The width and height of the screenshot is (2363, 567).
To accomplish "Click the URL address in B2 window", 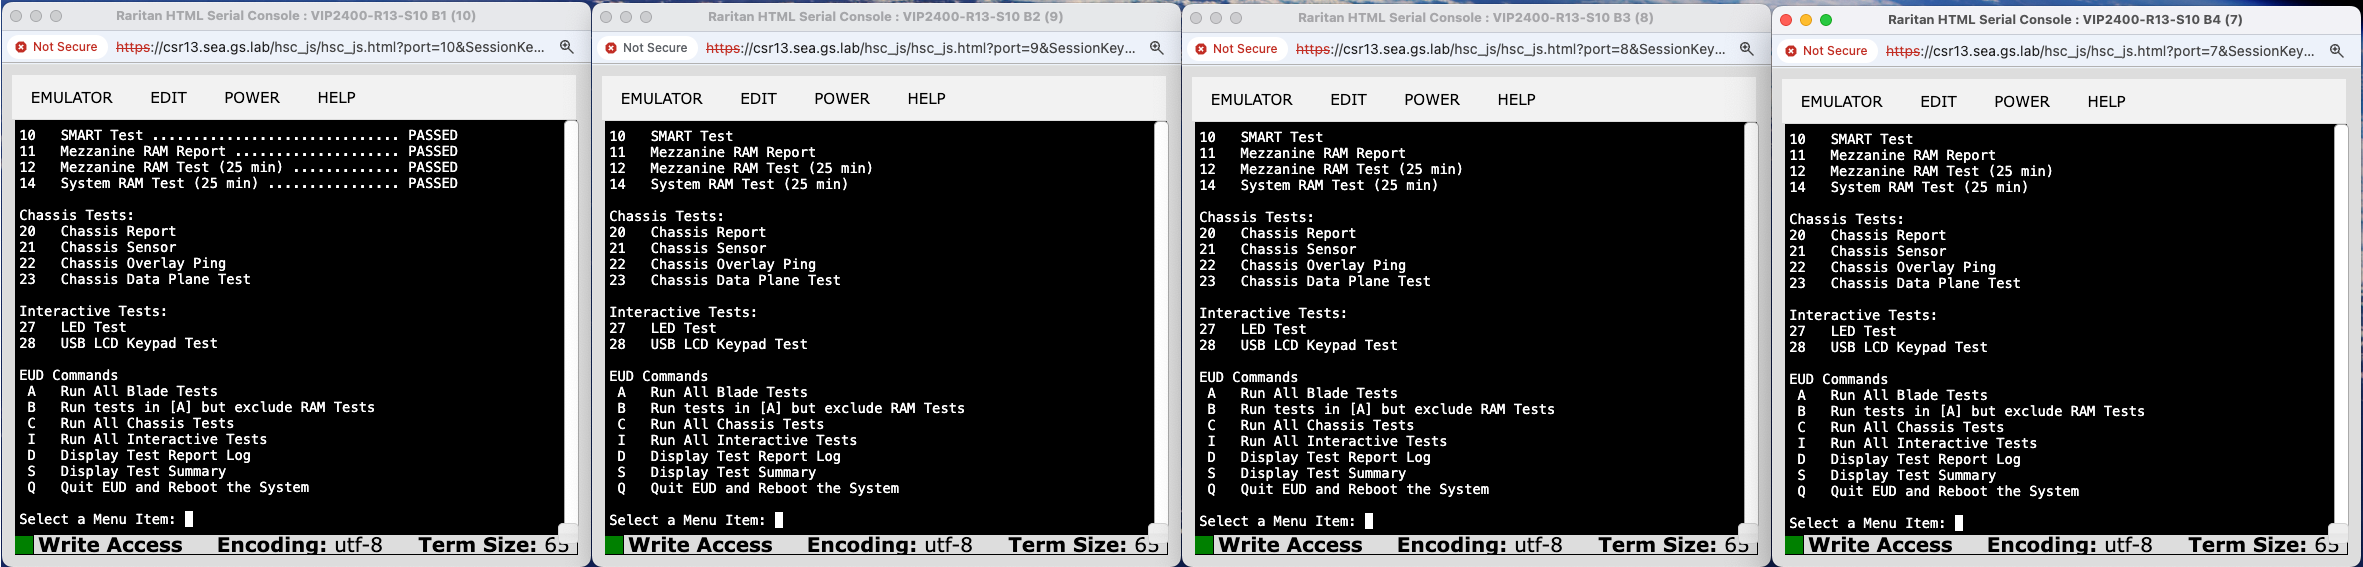I will [x=920, y=48].
